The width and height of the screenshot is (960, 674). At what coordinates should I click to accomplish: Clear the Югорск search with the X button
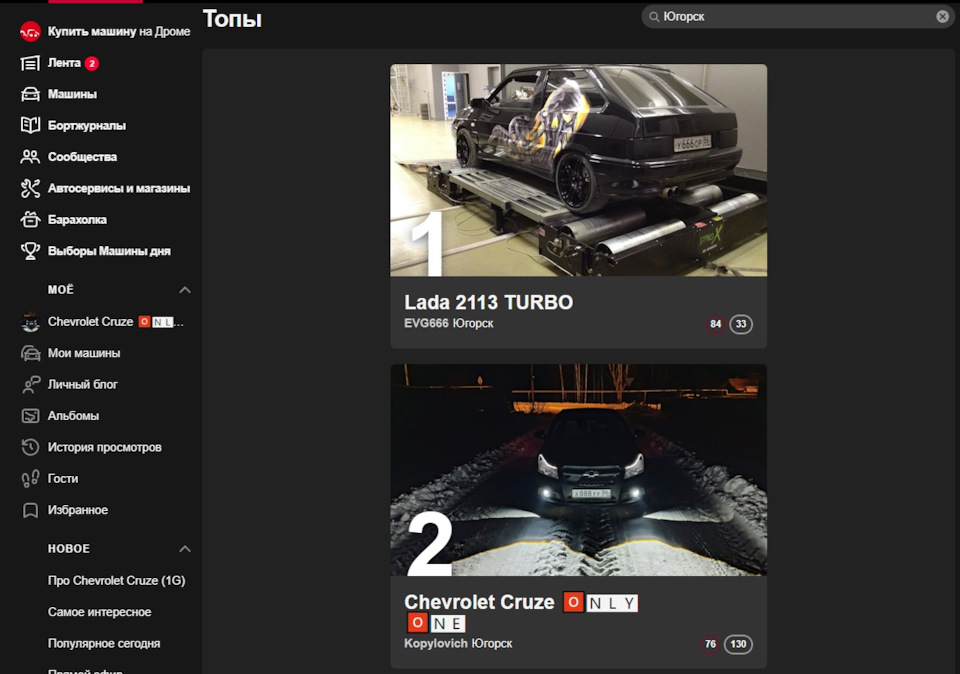point(942,17)
